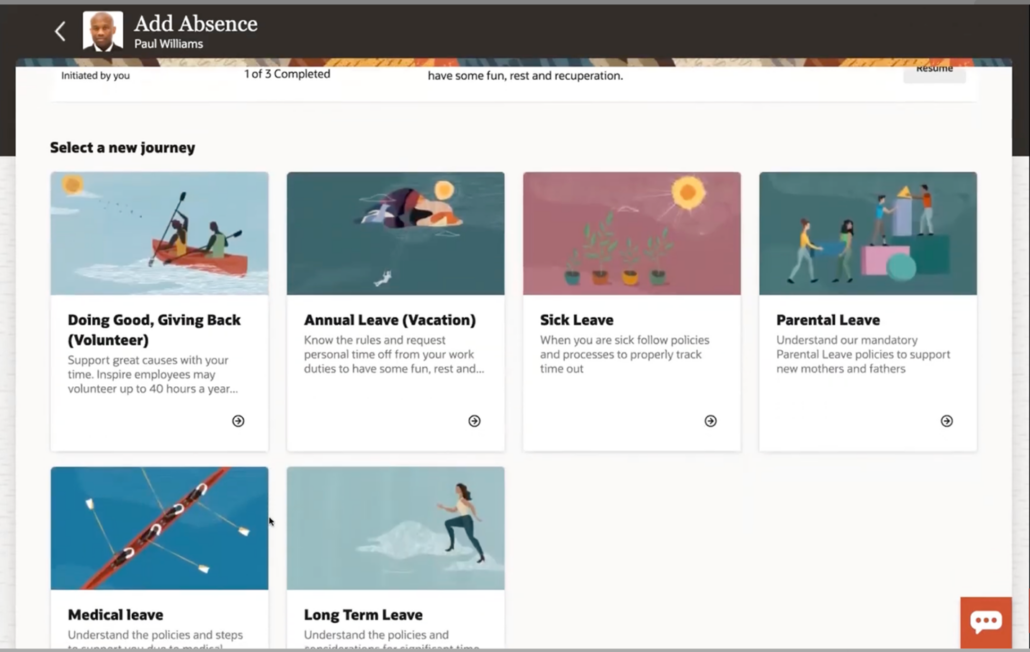Select the kayak illustration thumbnail

click(x=160, y=233)
